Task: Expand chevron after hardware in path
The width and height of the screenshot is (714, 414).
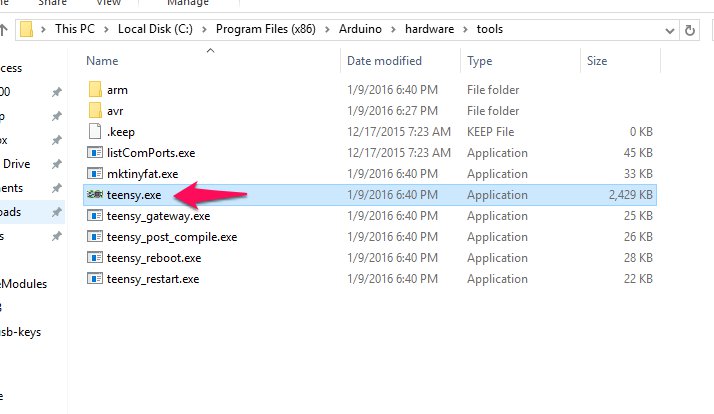Action: [x=465, y=30]
